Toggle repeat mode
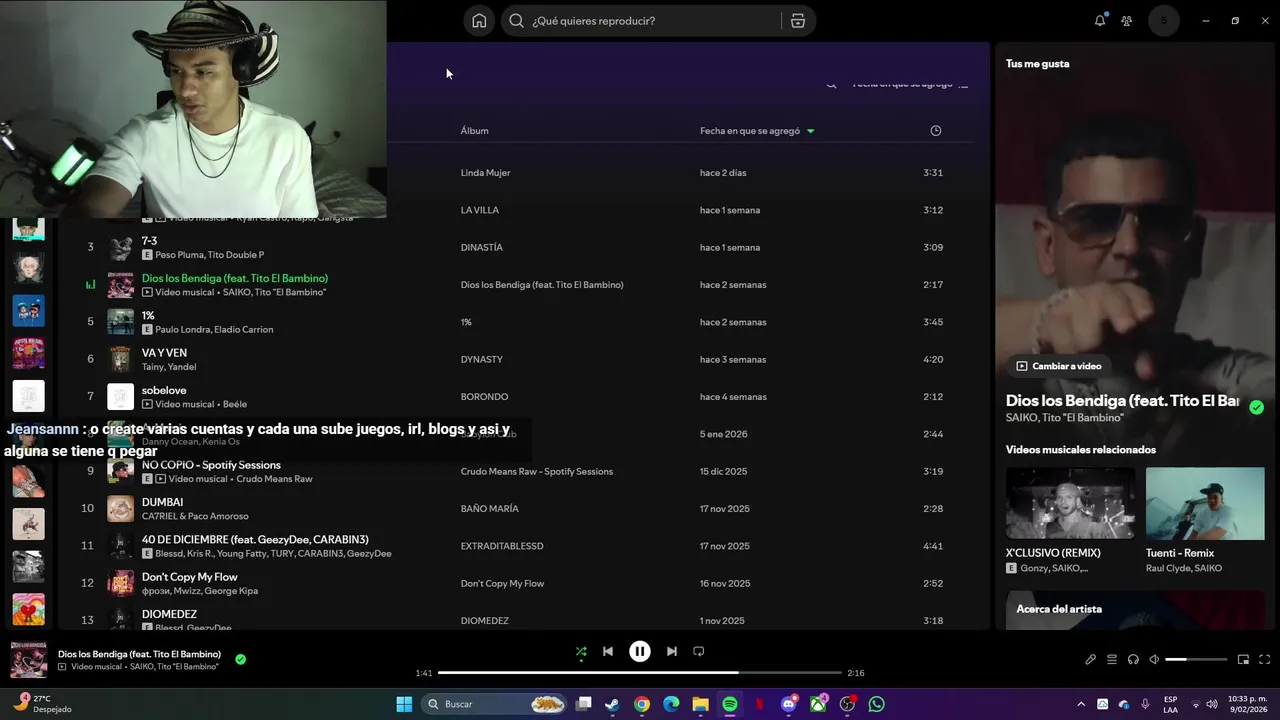The image size is (1280, 720). point(699,652)
